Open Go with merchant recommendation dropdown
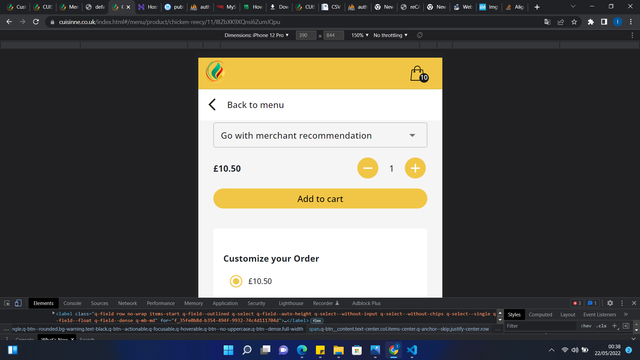Viewport: 640px width, 360px height. pyautogui.click(x=320, y=135)
